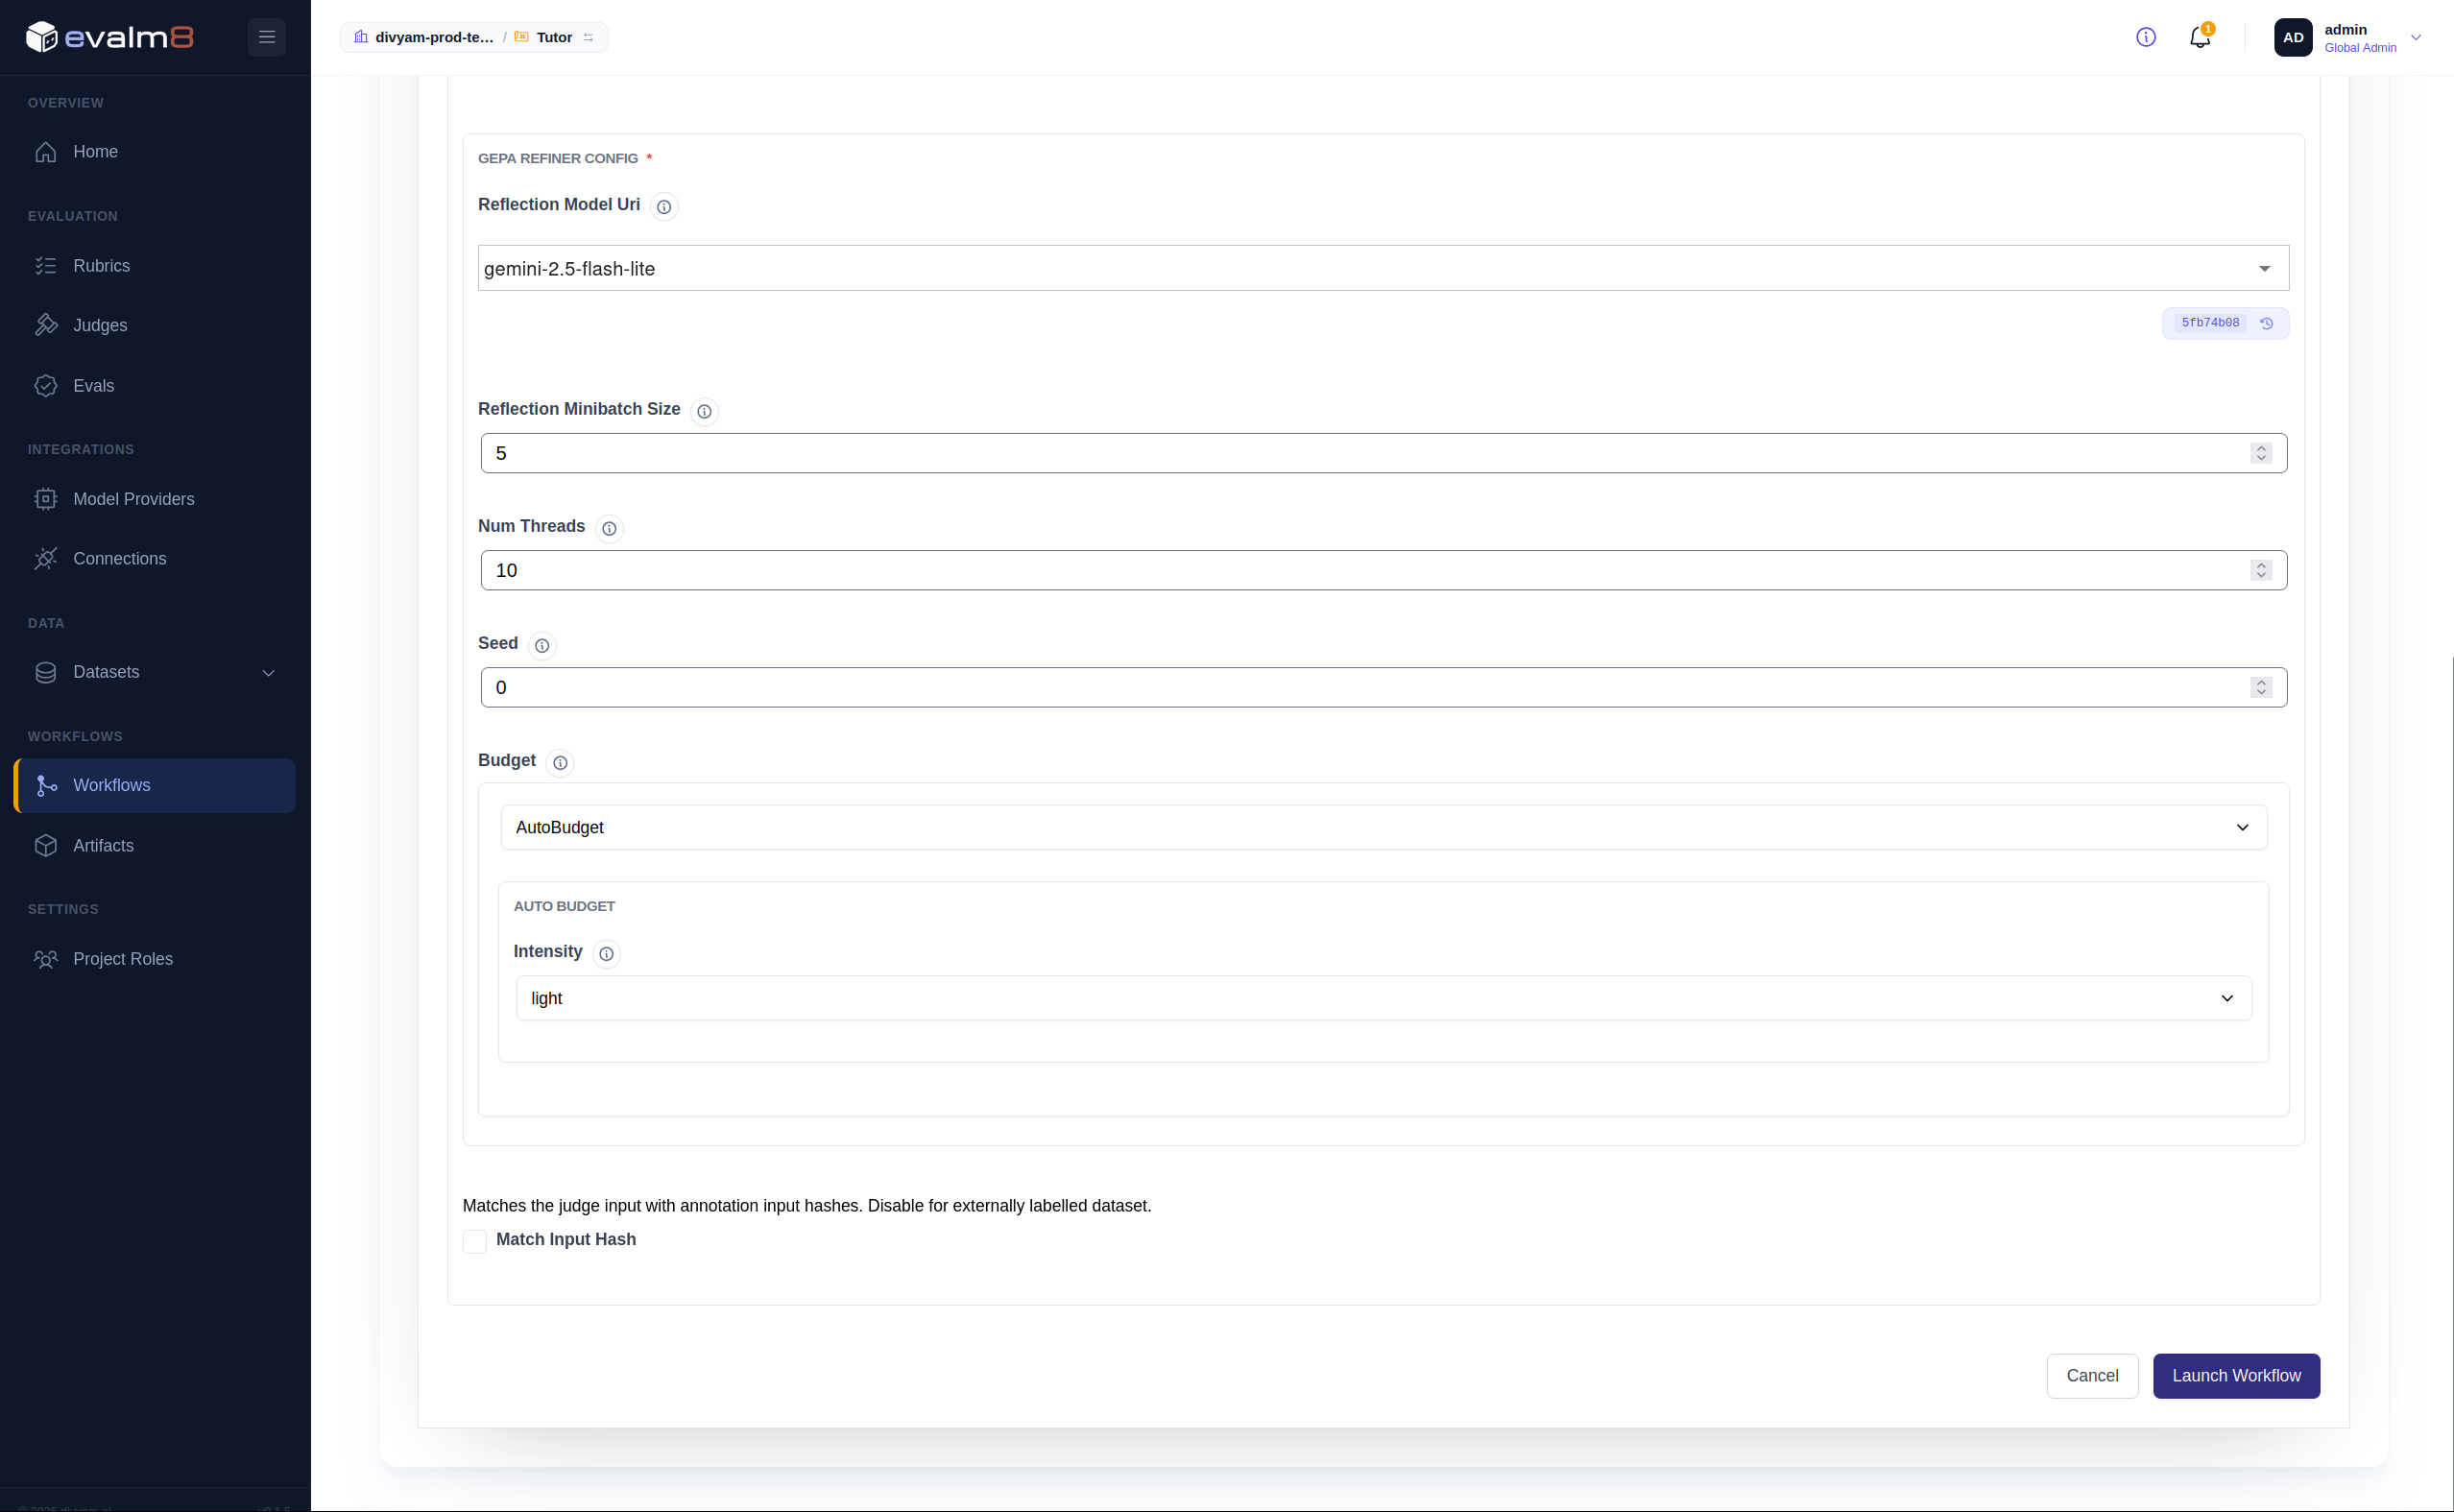The width and height of the screenshot is (2454, 1512).
Task: Open Judges page
Action: pos(155,325)
